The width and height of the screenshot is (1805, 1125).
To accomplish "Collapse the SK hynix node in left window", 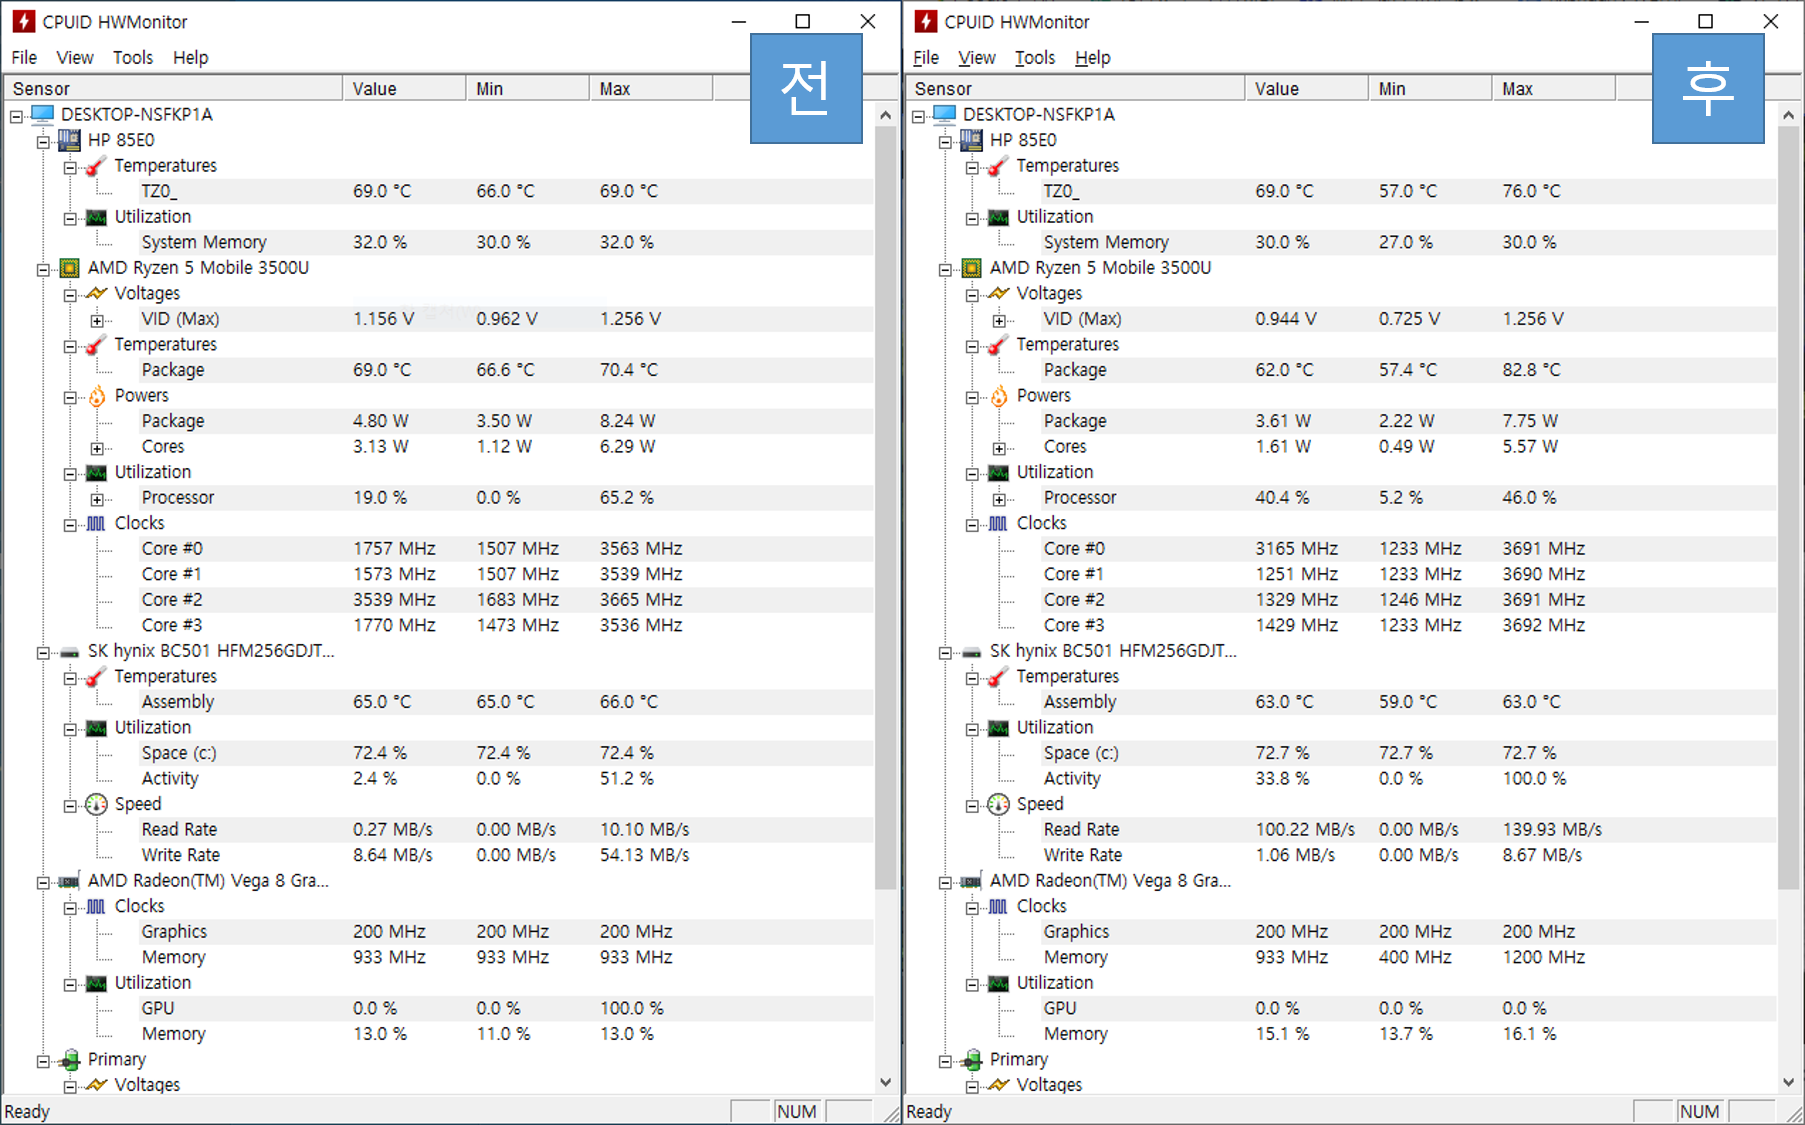I will tap(43, 652).
